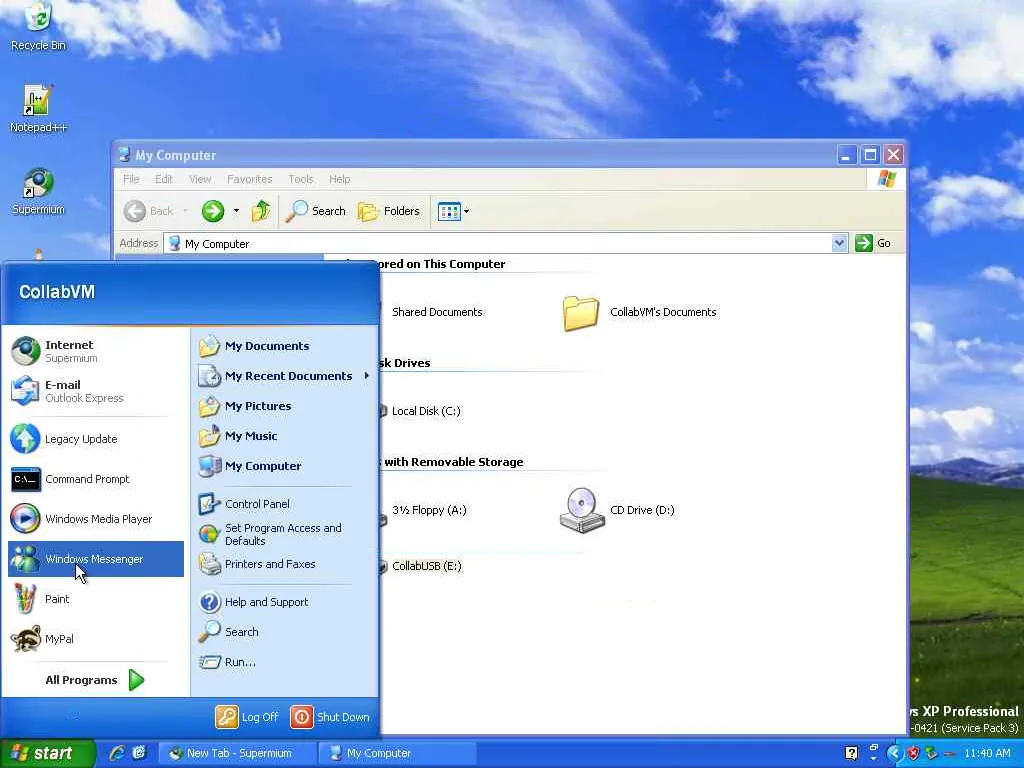Launch E-mail Outlook Express entry
Screen dimensions: 1024x768
point(95,391)
